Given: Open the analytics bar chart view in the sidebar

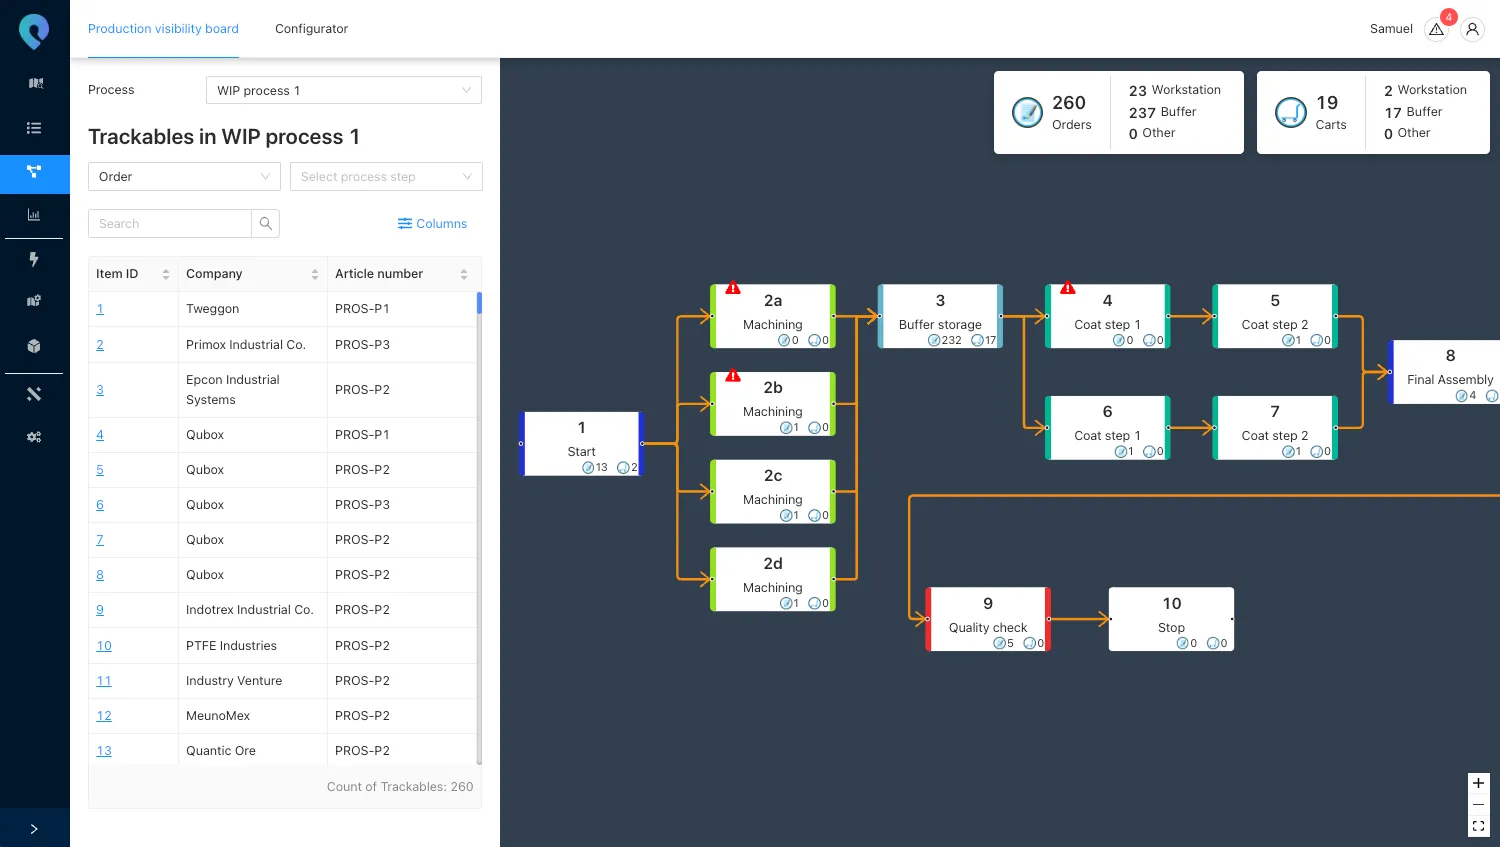Looking at the screenshot, I should pos(35,214).
